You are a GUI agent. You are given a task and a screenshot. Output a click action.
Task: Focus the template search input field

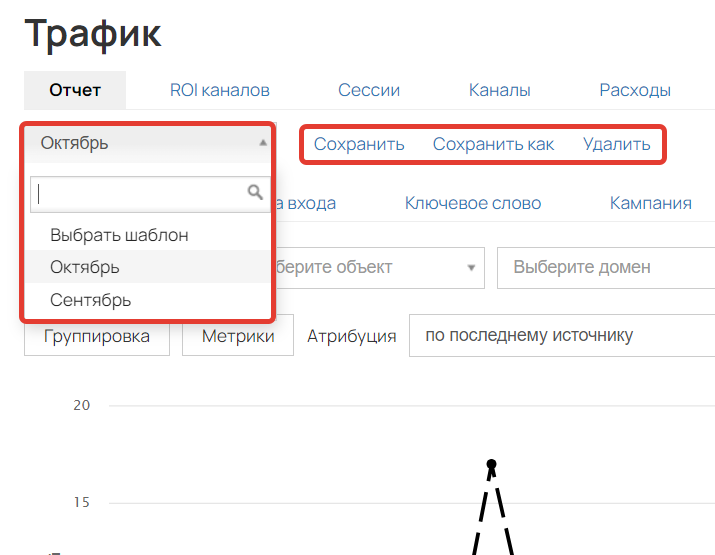point(150,194)
